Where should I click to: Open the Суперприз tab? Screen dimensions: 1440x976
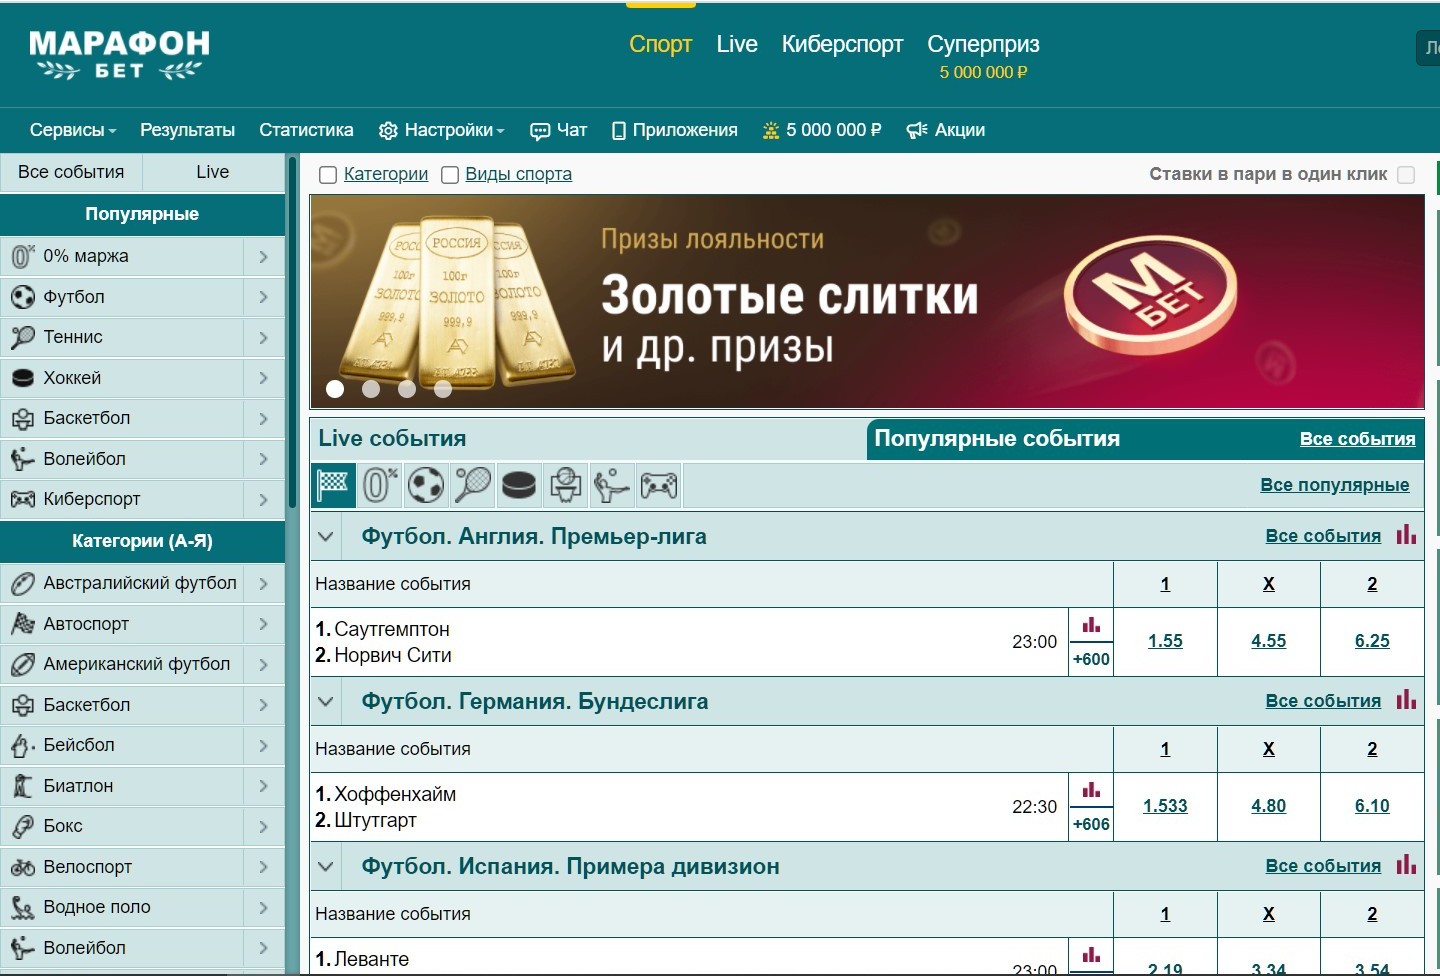983,56
